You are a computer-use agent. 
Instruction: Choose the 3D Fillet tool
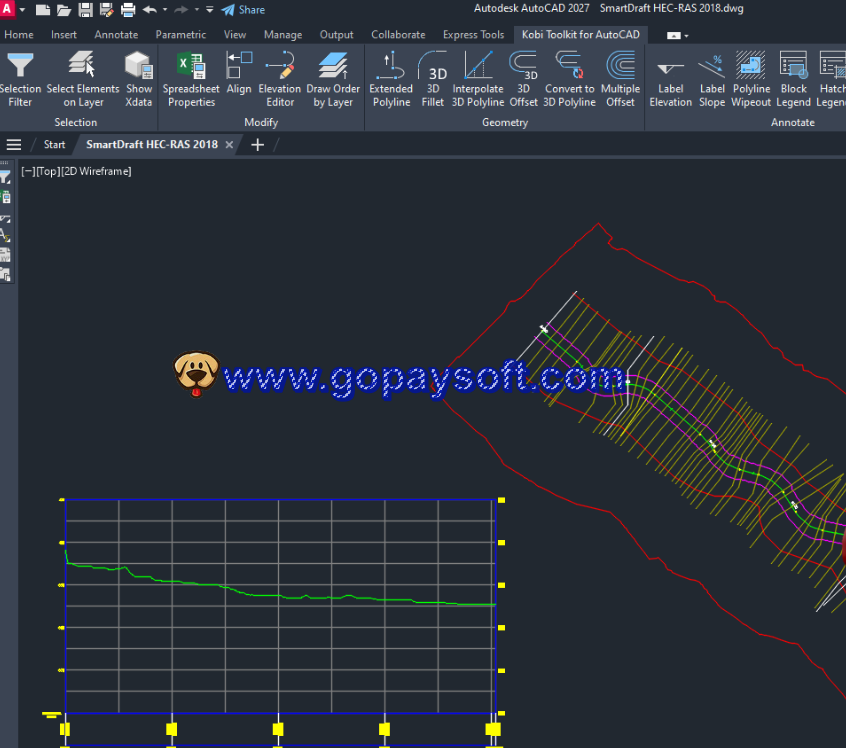pyautogui.click(x=433, y=79)
